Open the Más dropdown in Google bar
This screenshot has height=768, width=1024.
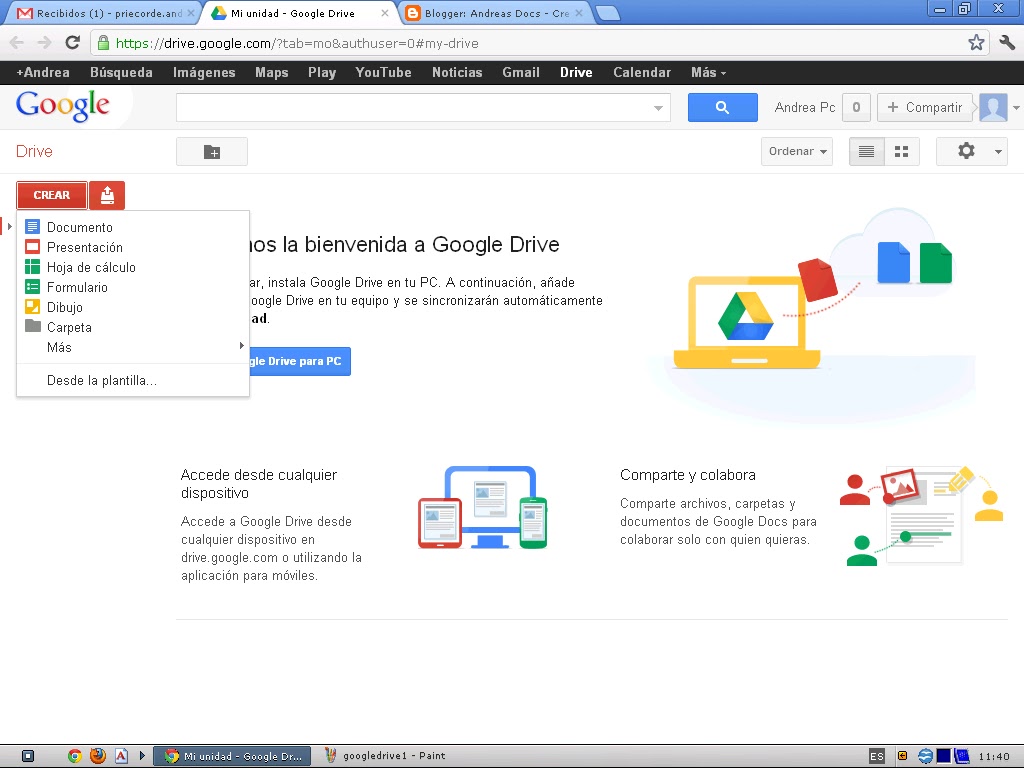click(x=709, y=72)
